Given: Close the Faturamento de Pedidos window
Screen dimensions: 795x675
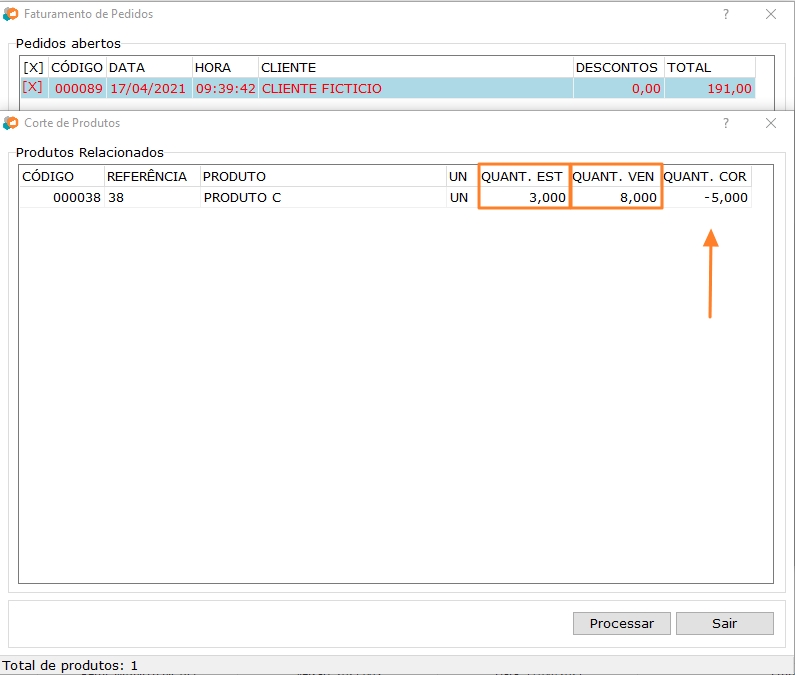Looking at the screenshot, I should click(770, 15).
